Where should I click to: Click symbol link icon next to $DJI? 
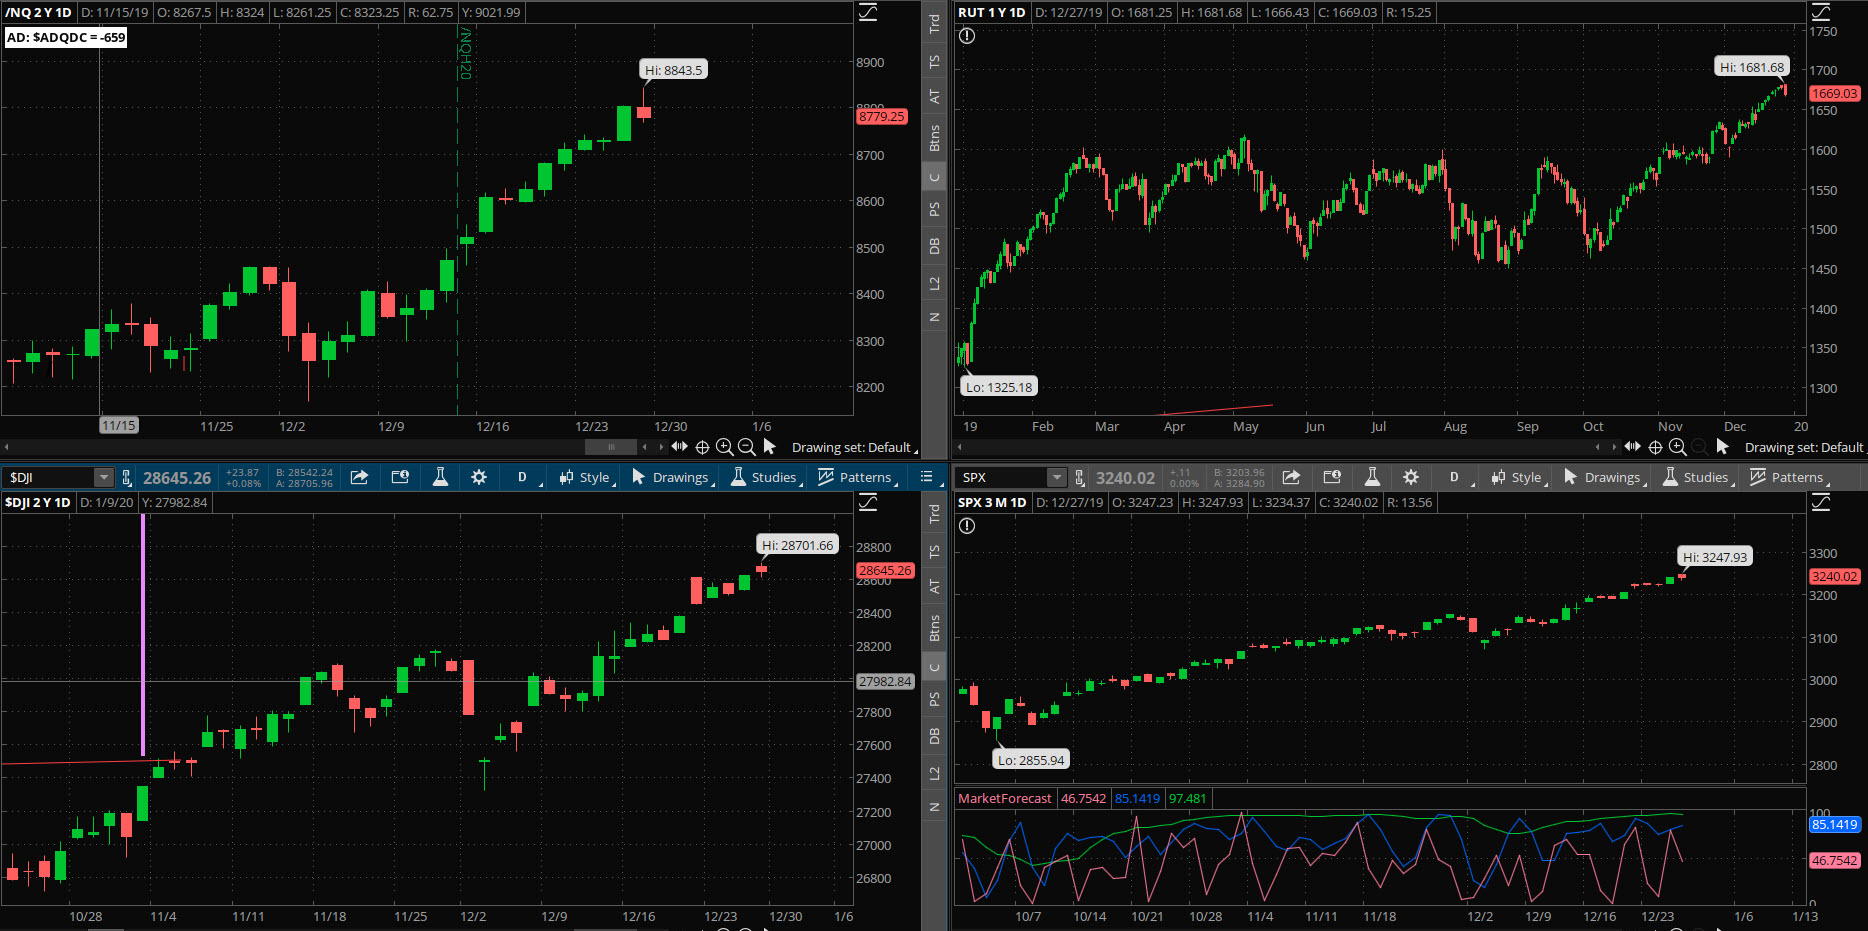127,478
